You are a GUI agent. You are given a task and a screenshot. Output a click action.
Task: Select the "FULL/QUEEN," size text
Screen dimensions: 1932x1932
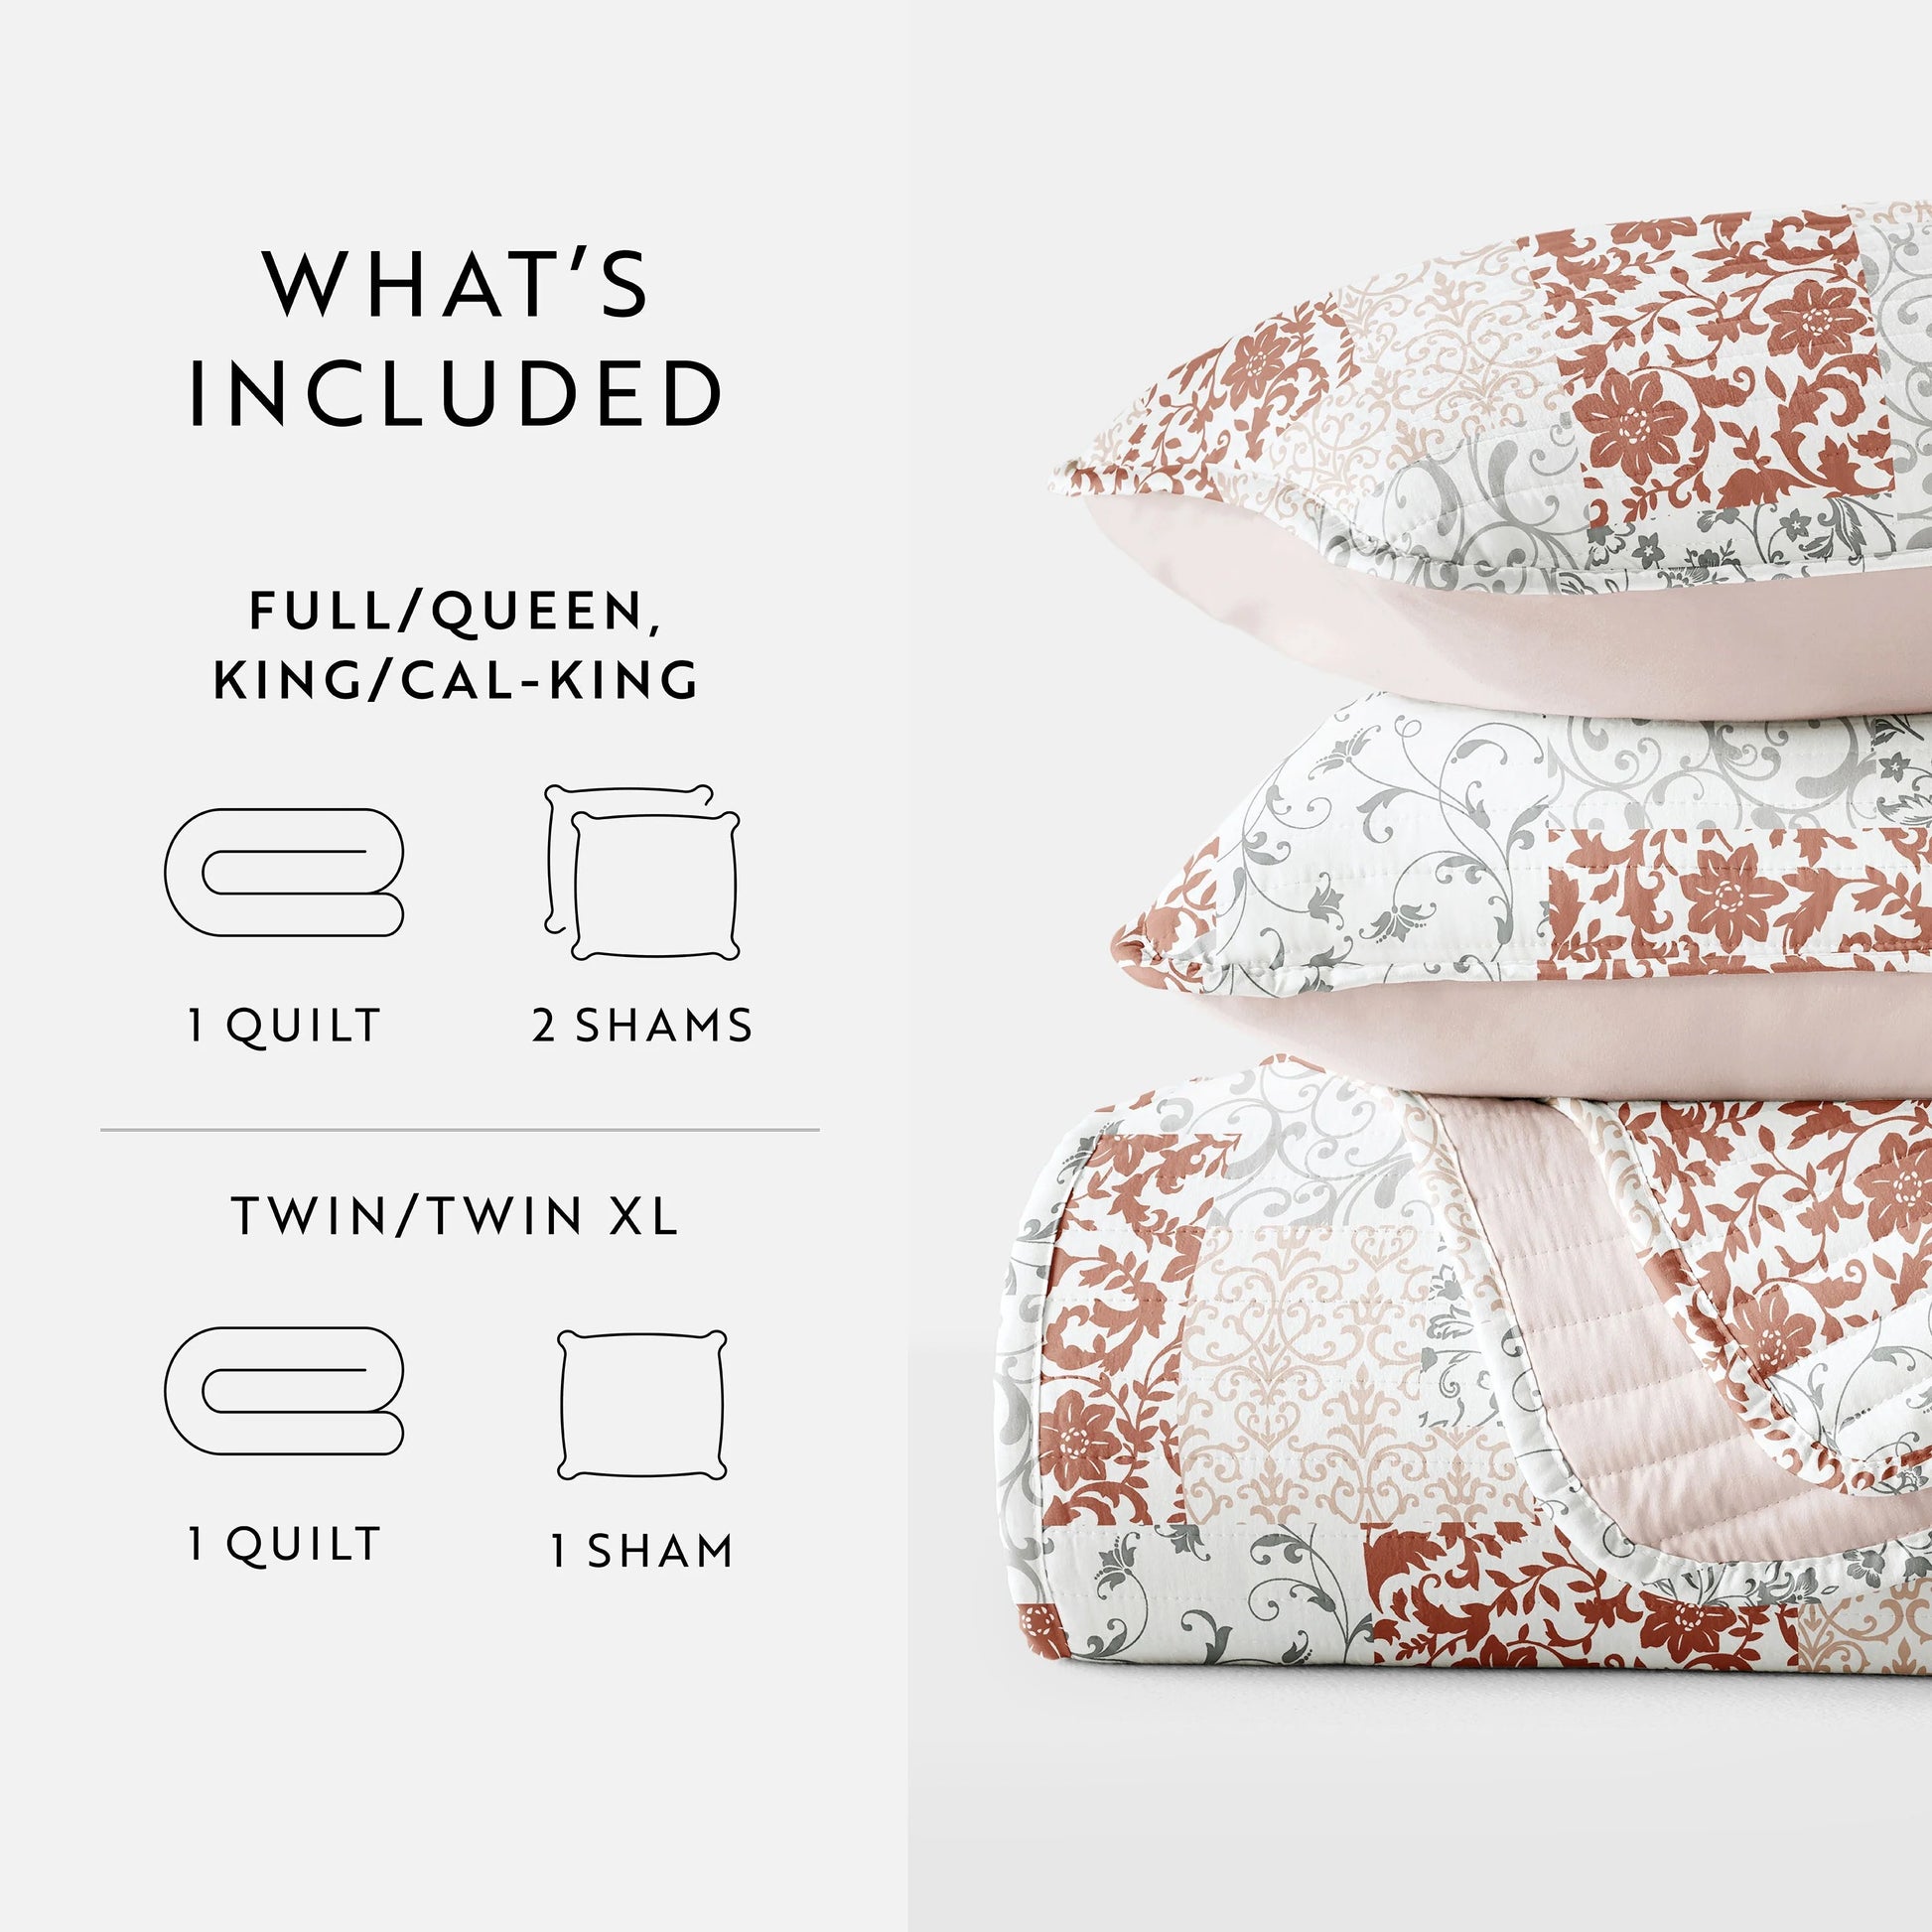(454, 611)
